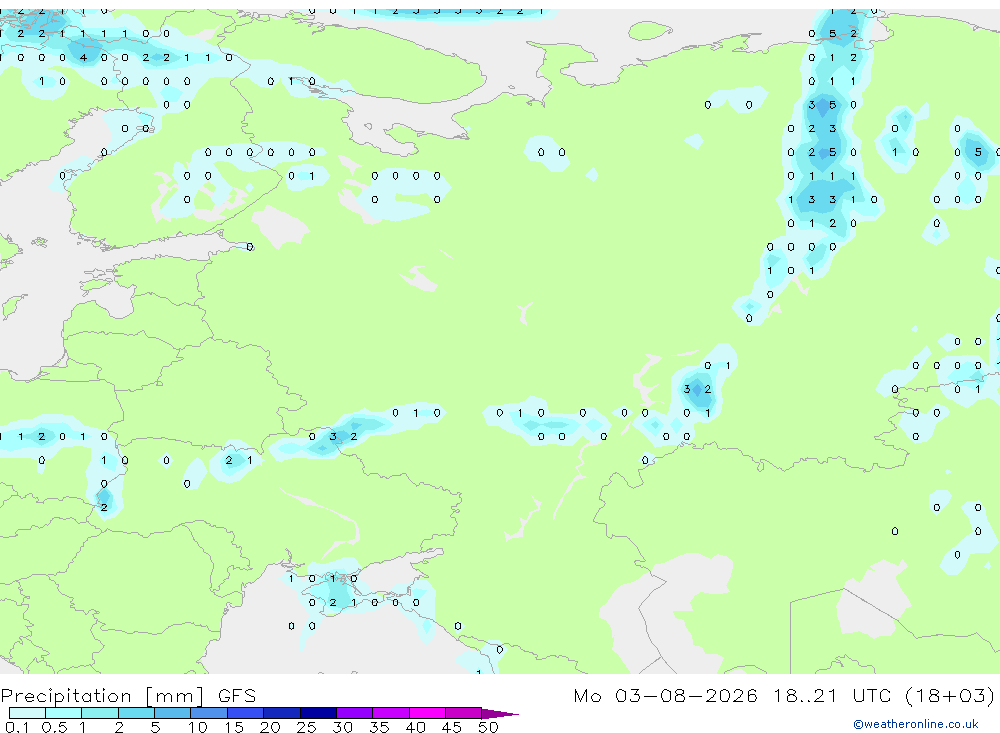Click the date 'Mo 03-08-2026'
1000x733 pixels.
665,695
